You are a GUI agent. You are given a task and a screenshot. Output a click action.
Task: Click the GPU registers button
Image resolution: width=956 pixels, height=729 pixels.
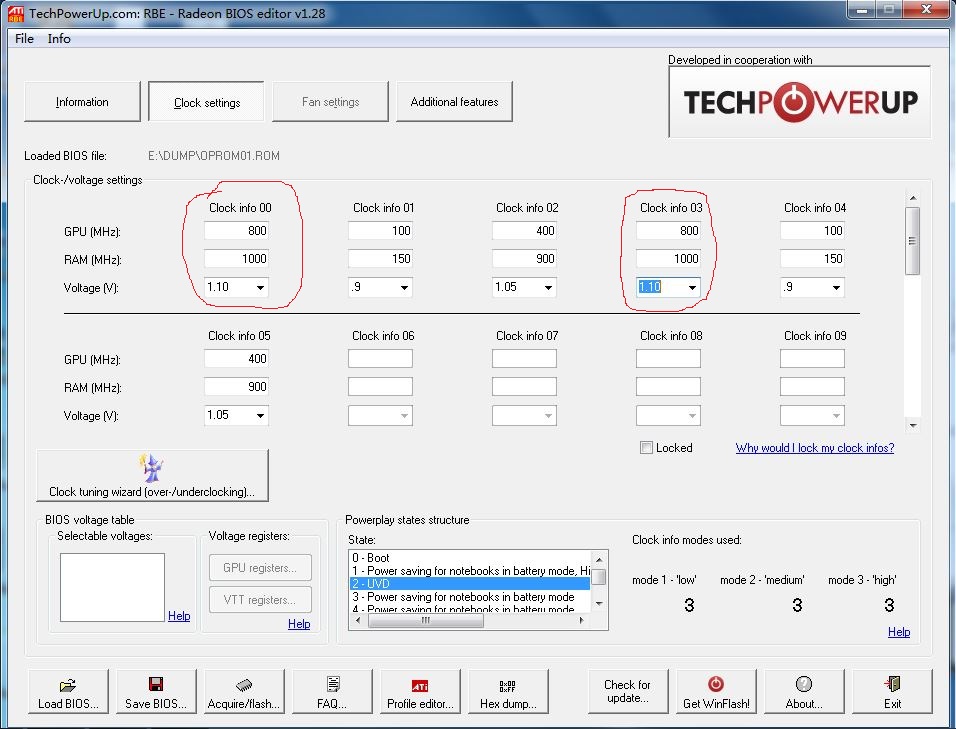click(260, 568)
